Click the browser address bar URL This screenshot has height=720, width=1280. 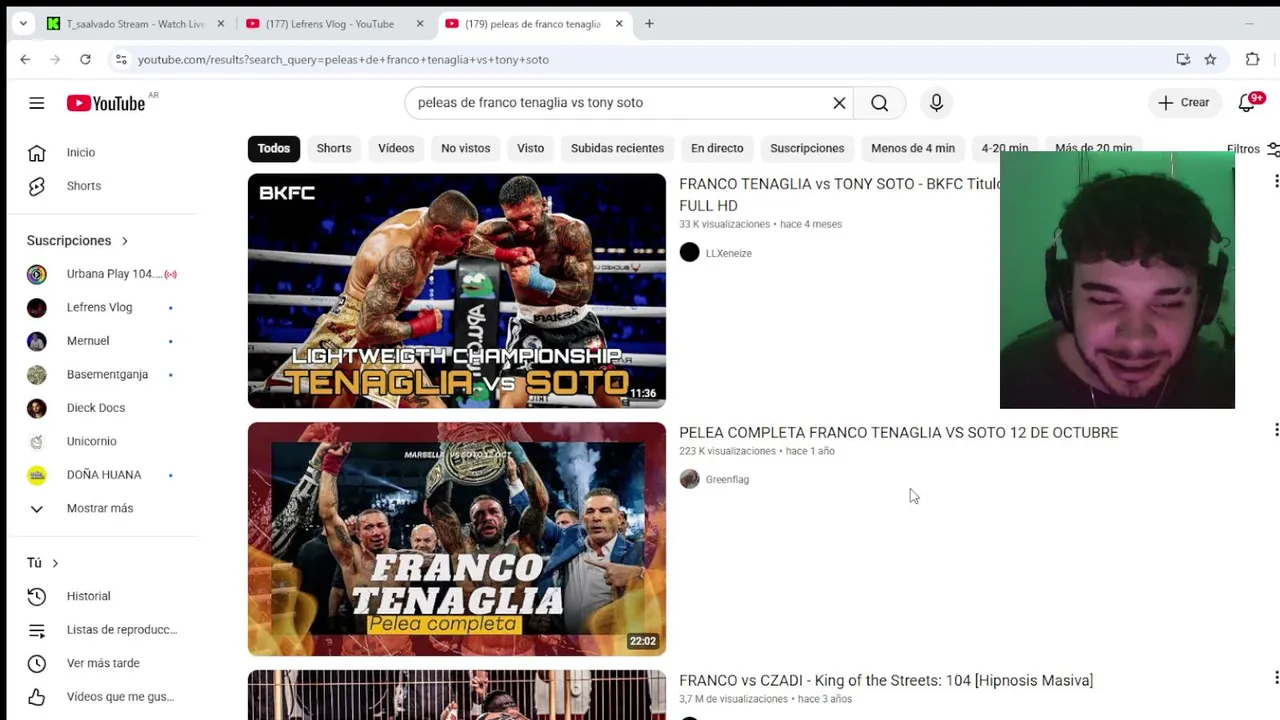tap(343, 60)
